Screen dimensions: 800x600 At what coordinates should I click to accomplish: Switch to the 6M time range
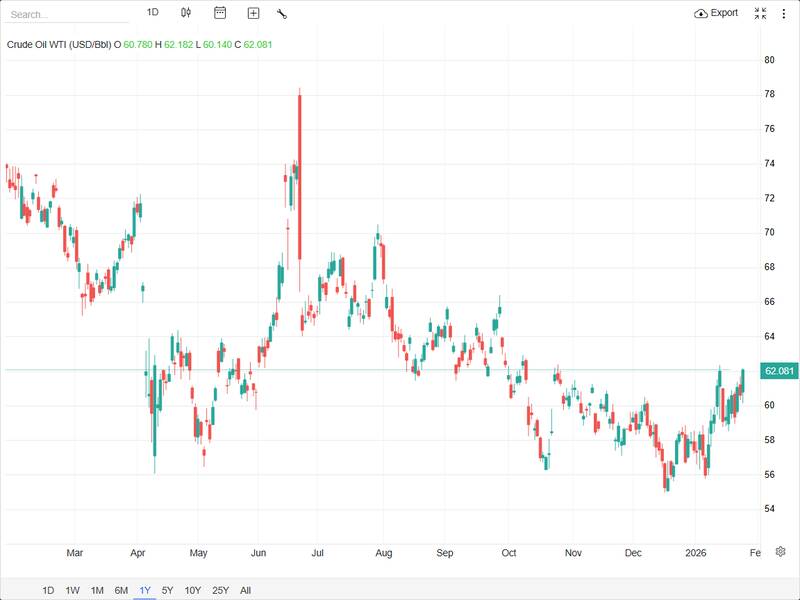121,590
